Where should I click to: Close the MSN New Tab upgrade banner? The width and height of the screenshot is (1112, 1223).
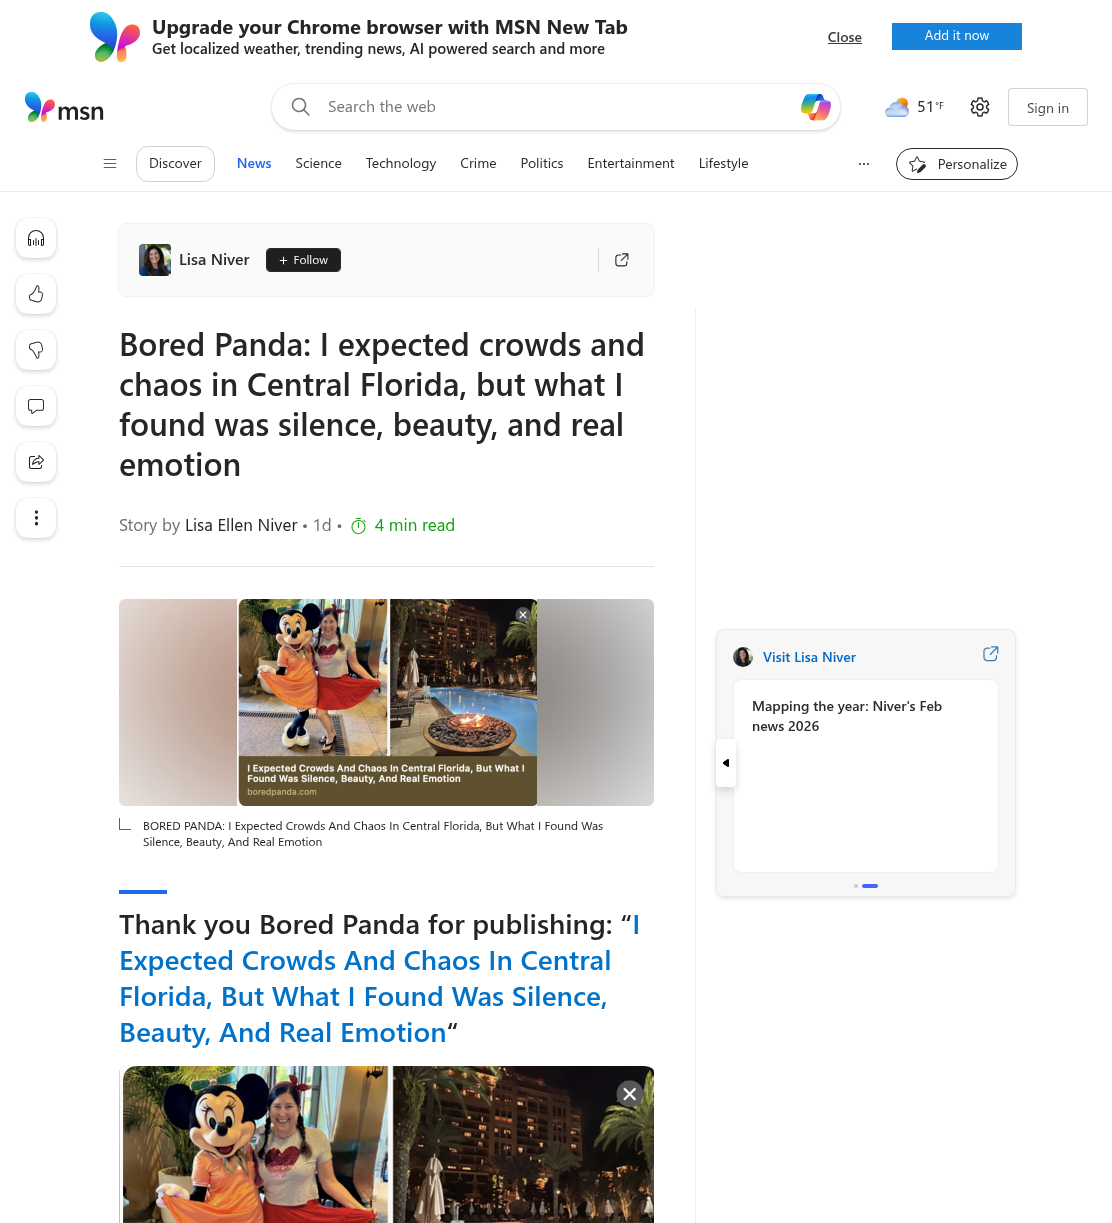click(x=845, y=37)
